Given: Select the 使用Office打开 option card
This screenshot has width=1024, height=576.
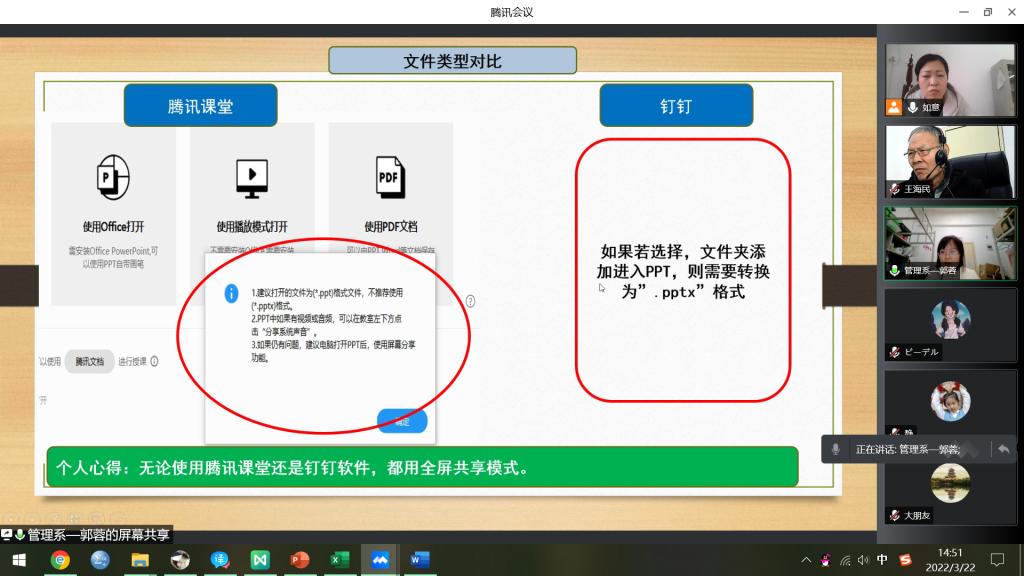Looking at the screenshot, I should click(113, 214).
